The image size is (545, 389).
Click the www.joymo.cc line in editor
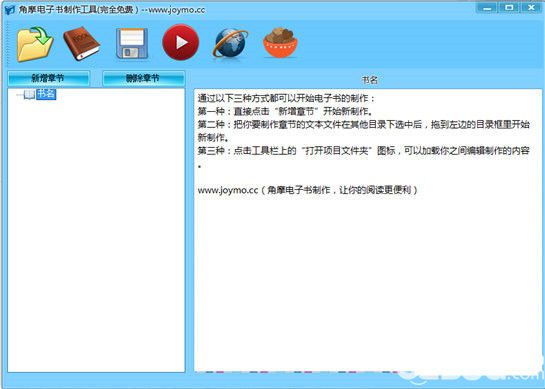[308, 190]
